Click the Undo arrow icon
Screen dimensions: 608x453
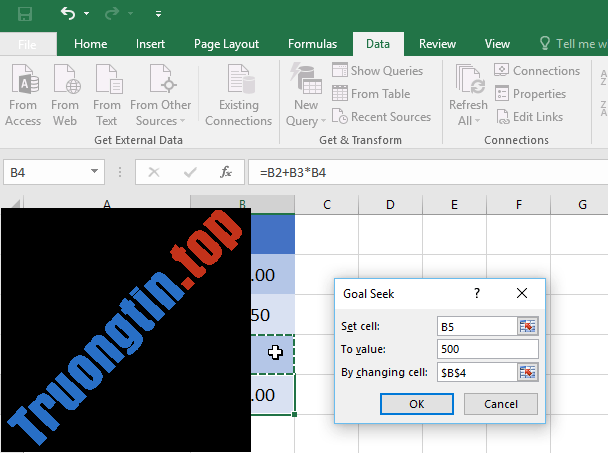pyautogui.click(x=68, y=14)
